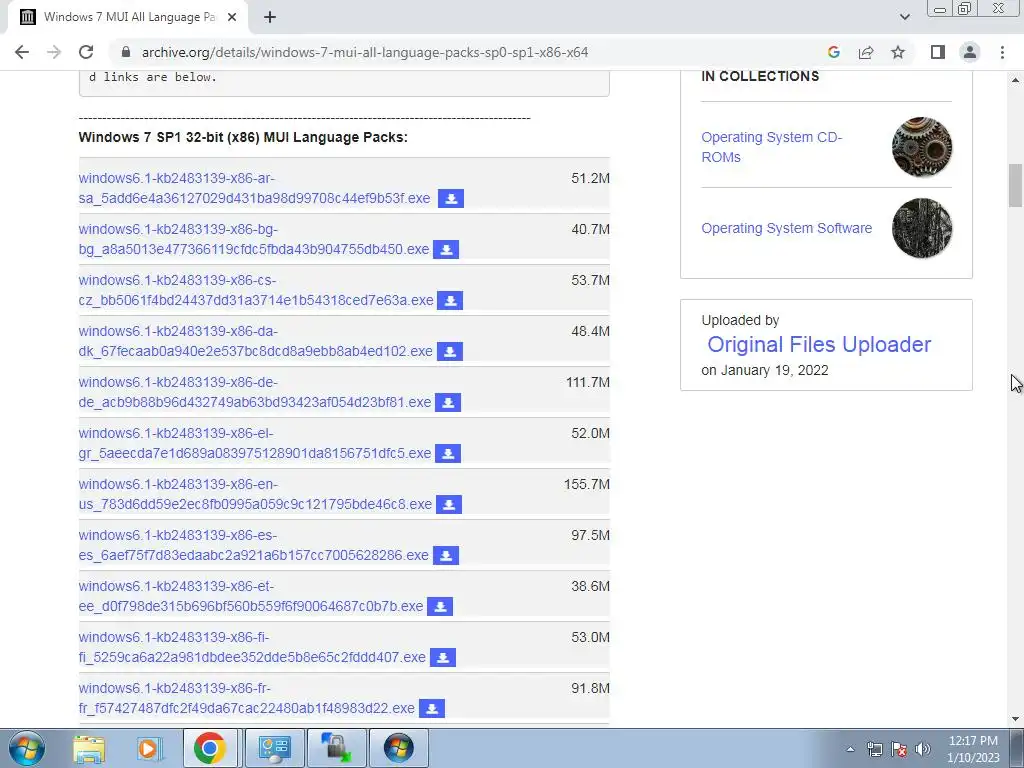Open Google search side icon in address bar
The image size is (1024, 768).
(x=834, y=52)
